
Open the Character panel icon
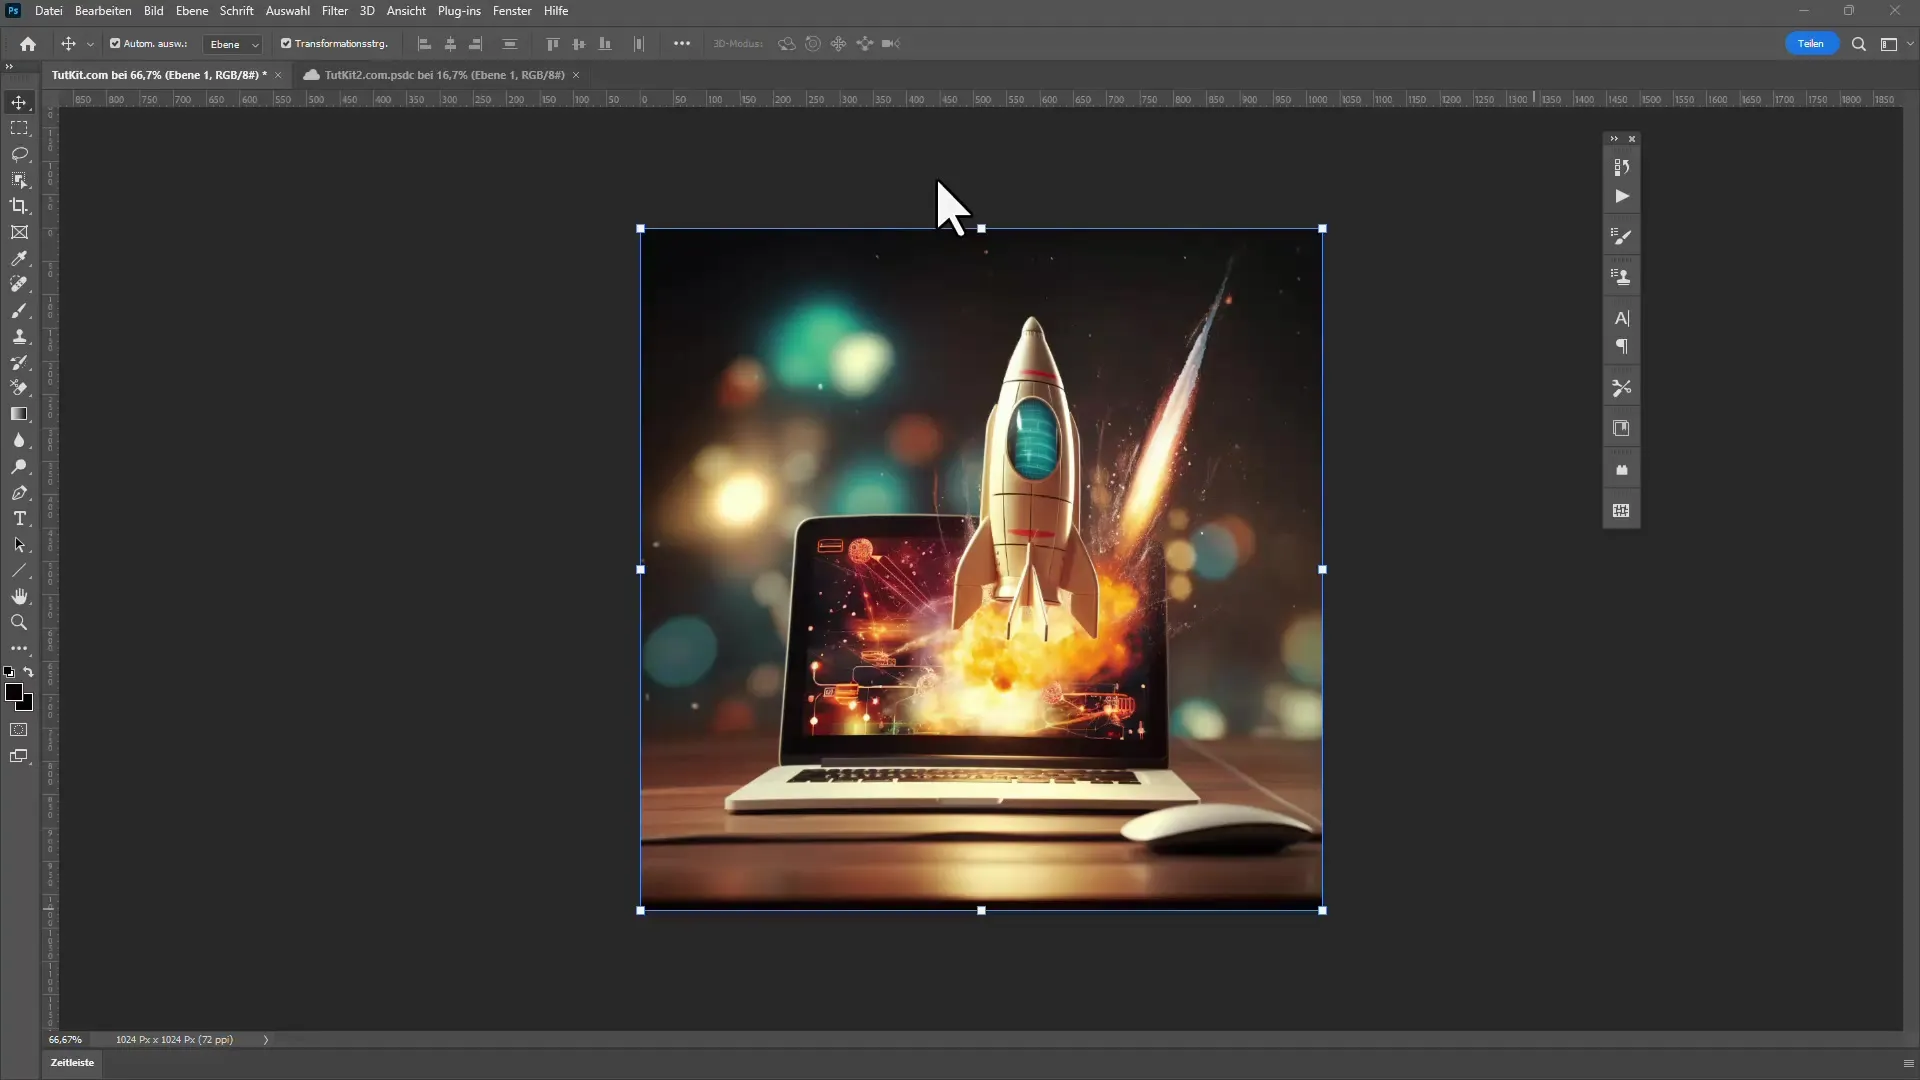[1621, 318]
